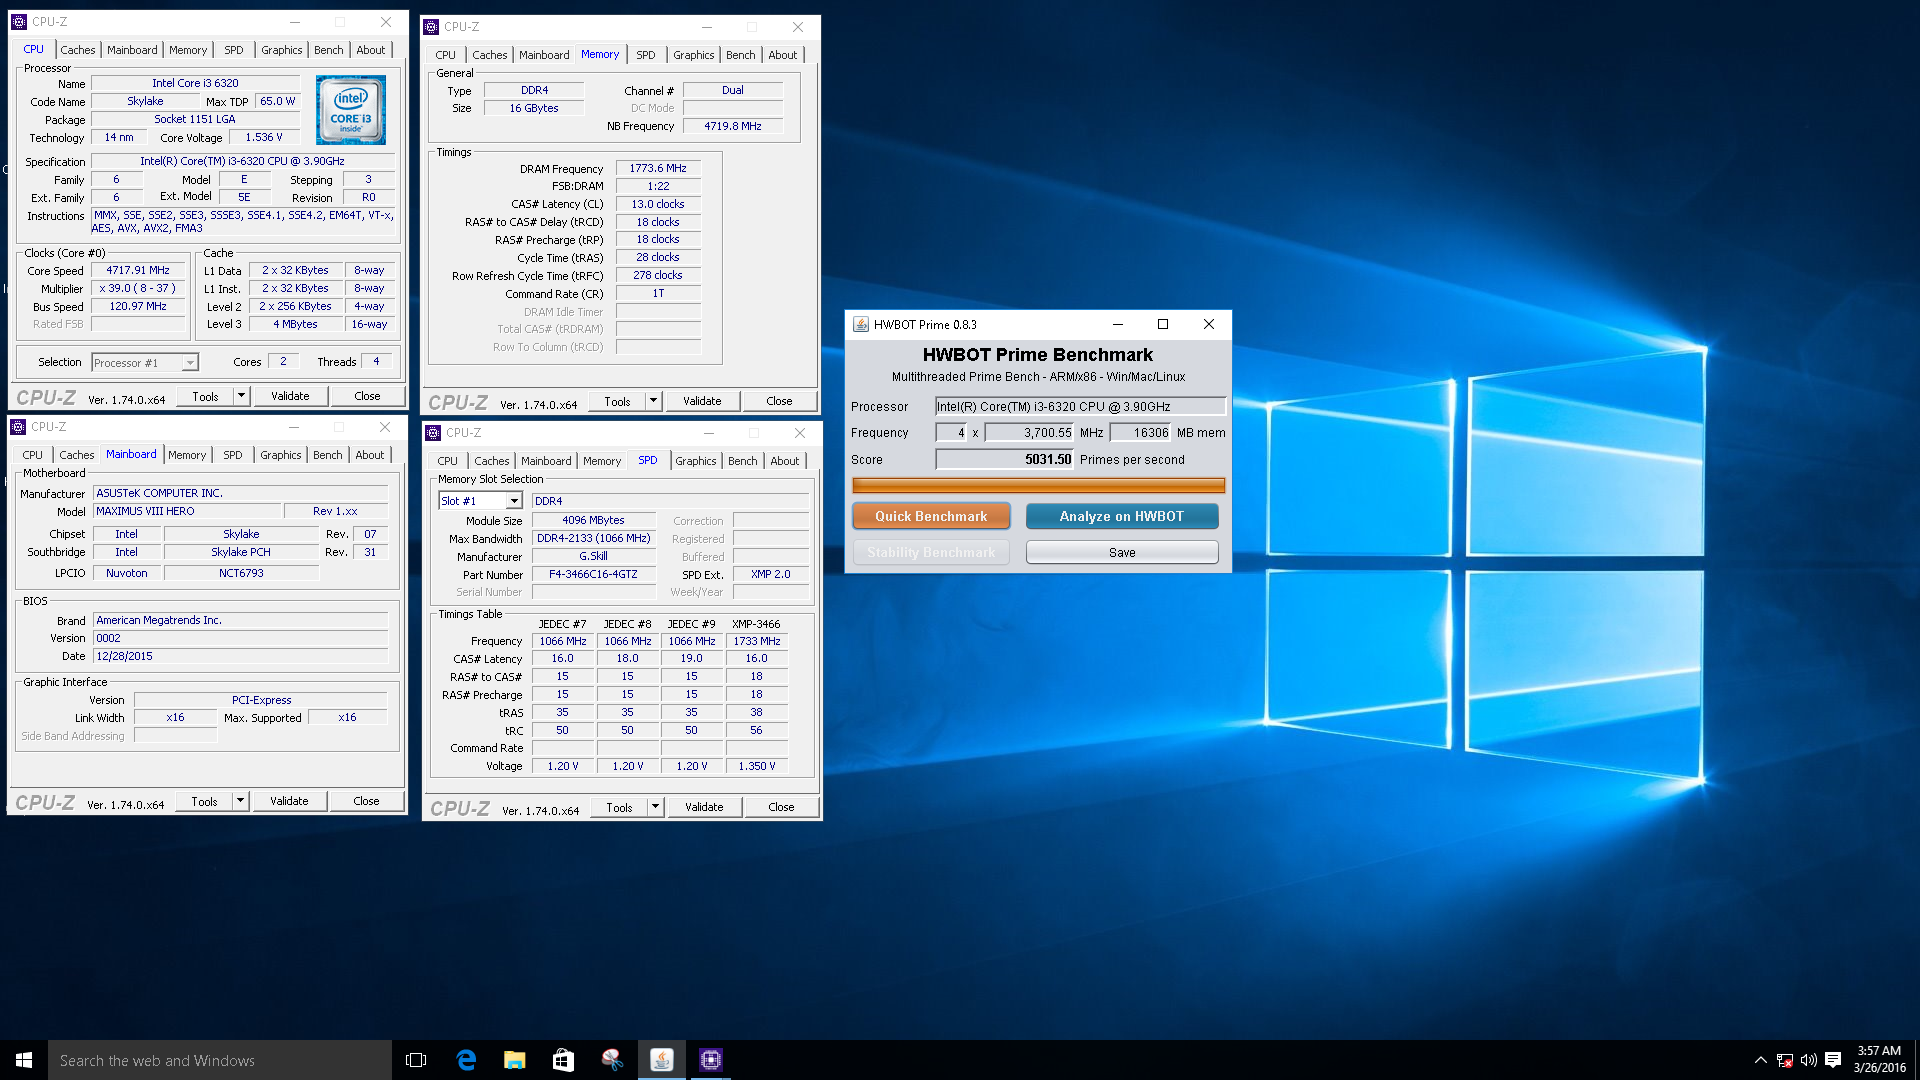1920x1080 pixels.
Task: Click the DRAM Frequency value 1773.6 MHz
Action: (658, 168)
